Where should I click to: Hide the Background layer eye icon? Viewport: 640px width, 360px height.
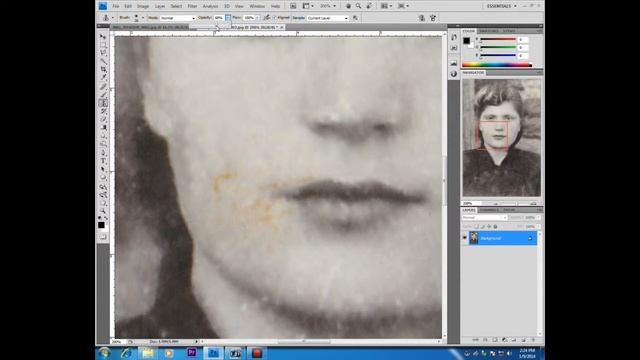464,238
